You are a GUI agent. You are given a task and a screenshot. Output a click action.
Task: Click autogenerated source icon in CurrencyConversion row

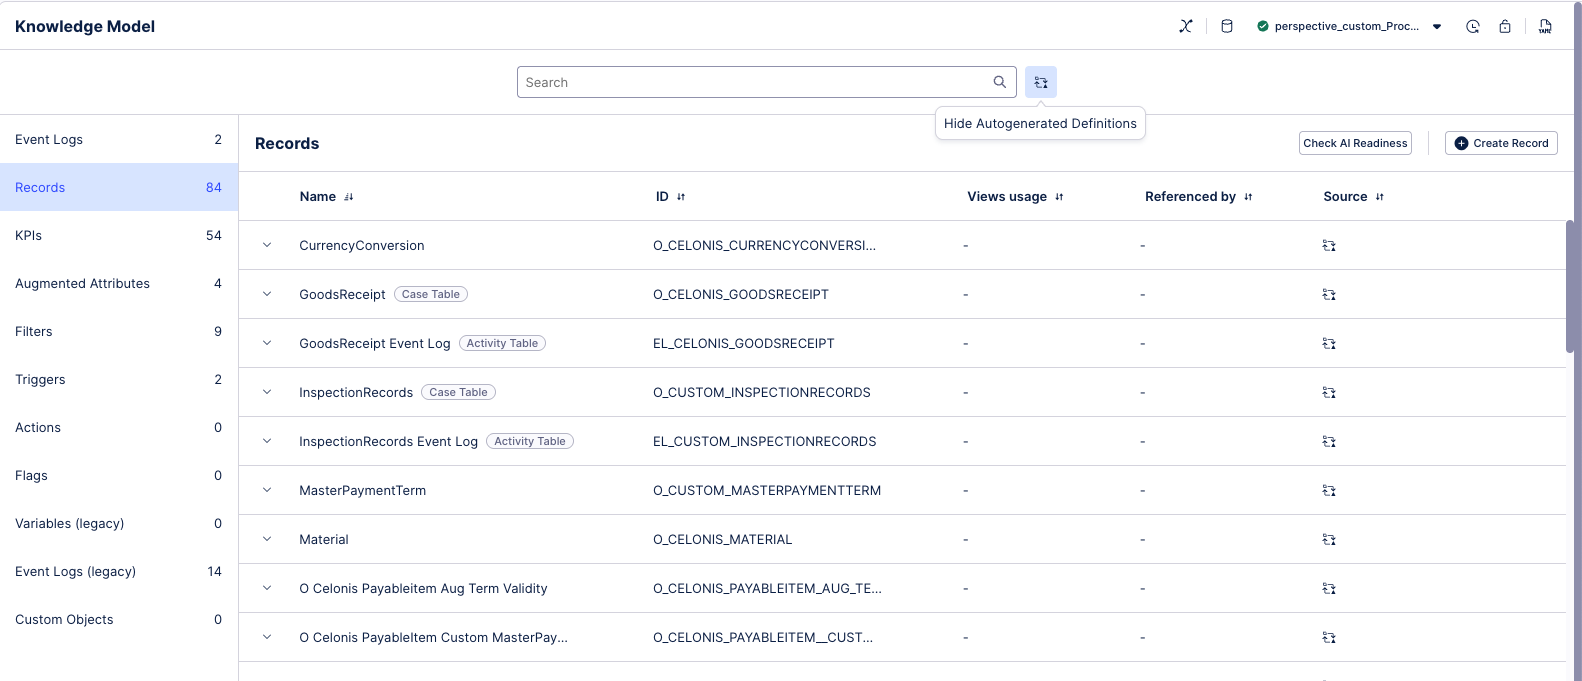[1329, 245]
